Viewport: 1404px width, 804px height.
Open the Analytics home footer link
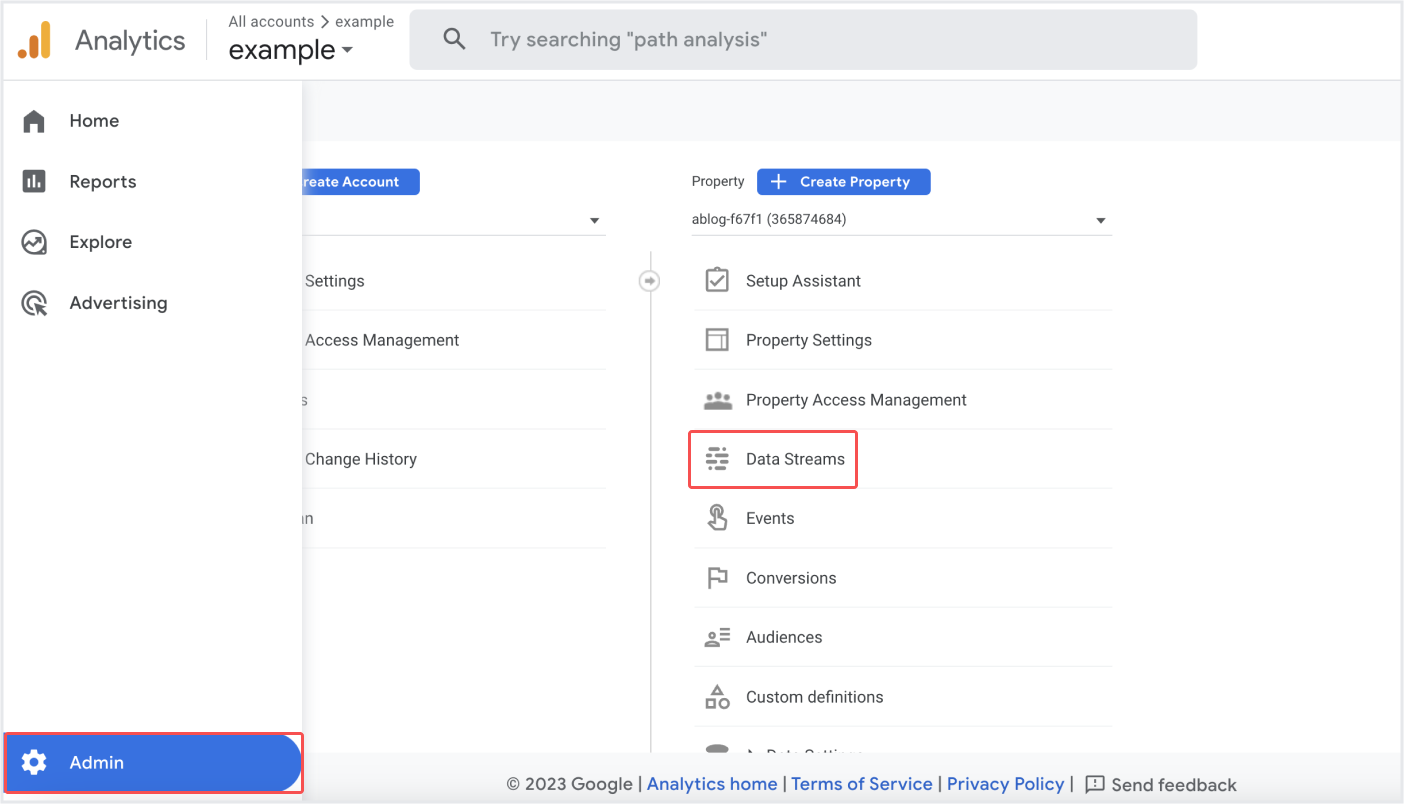[712, 784]
